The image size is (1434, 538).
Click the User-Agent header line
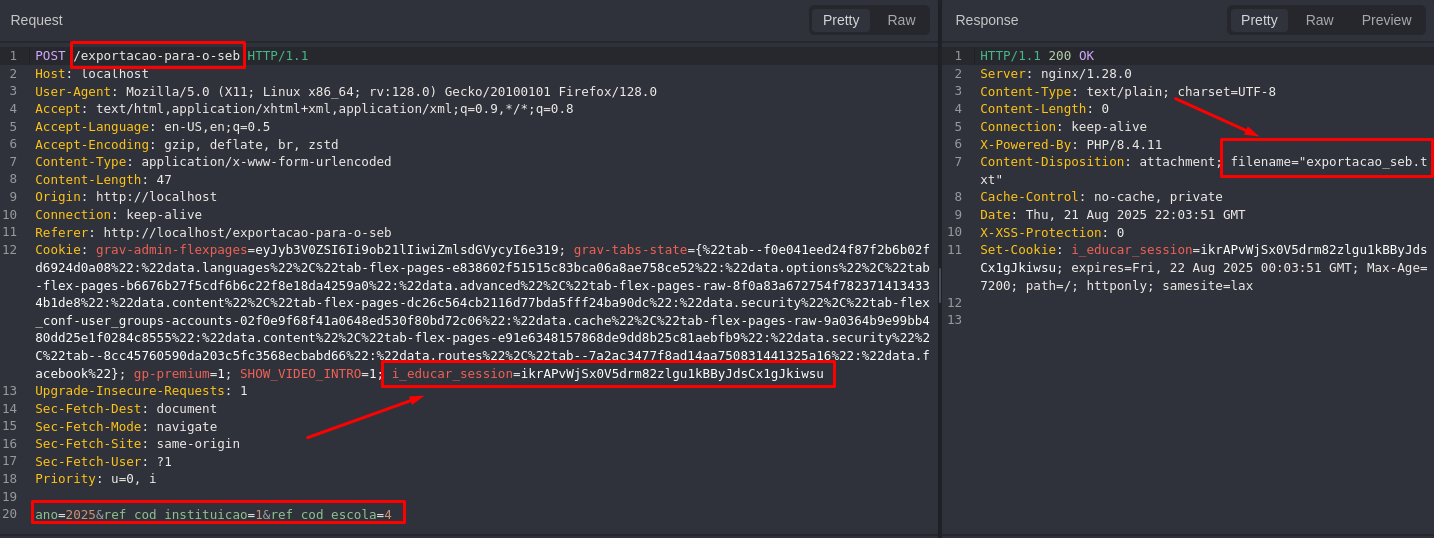(346, 92)
